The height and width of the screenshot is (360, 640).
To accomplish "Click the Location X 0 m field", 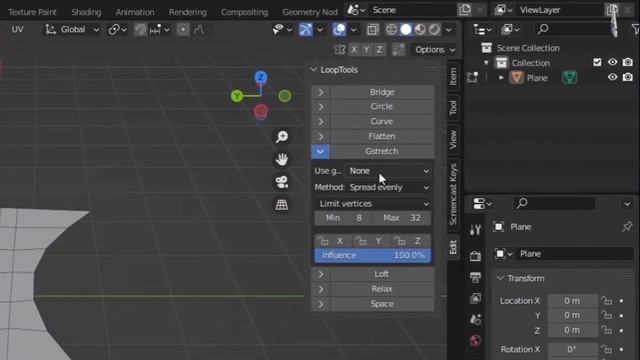I will click(572, 301).
